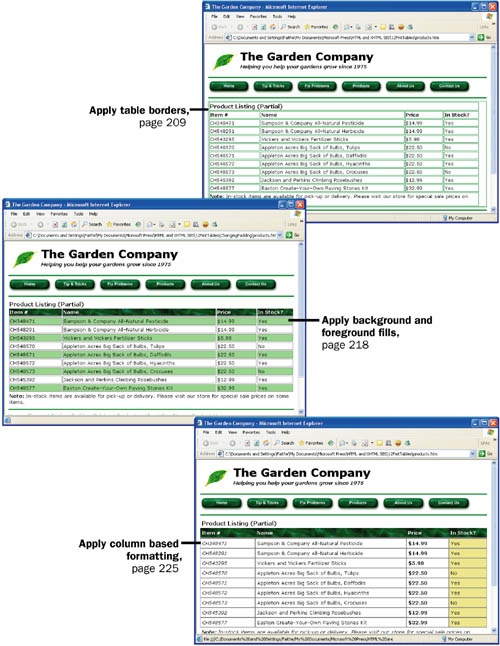This screenshot has width=500, height=646.
Task: Click 'Product Listing (Partial)' caption in middle window
Action: click(47, 304)
